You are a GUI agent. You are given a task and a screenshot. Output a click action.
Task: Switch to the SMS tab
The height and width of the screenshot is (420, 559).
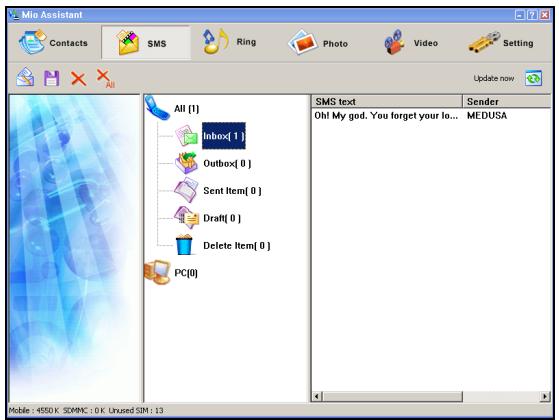[x=146, y=43]
